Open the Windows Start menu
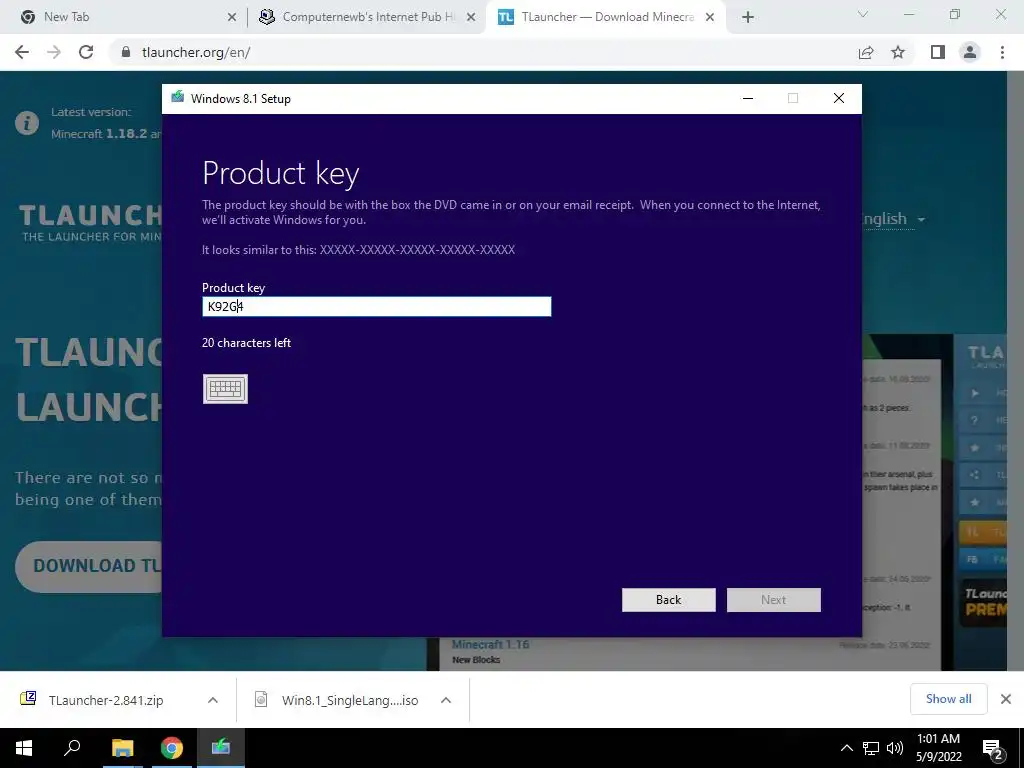Viewport: 1024px width, 768px height. [24, 748]
